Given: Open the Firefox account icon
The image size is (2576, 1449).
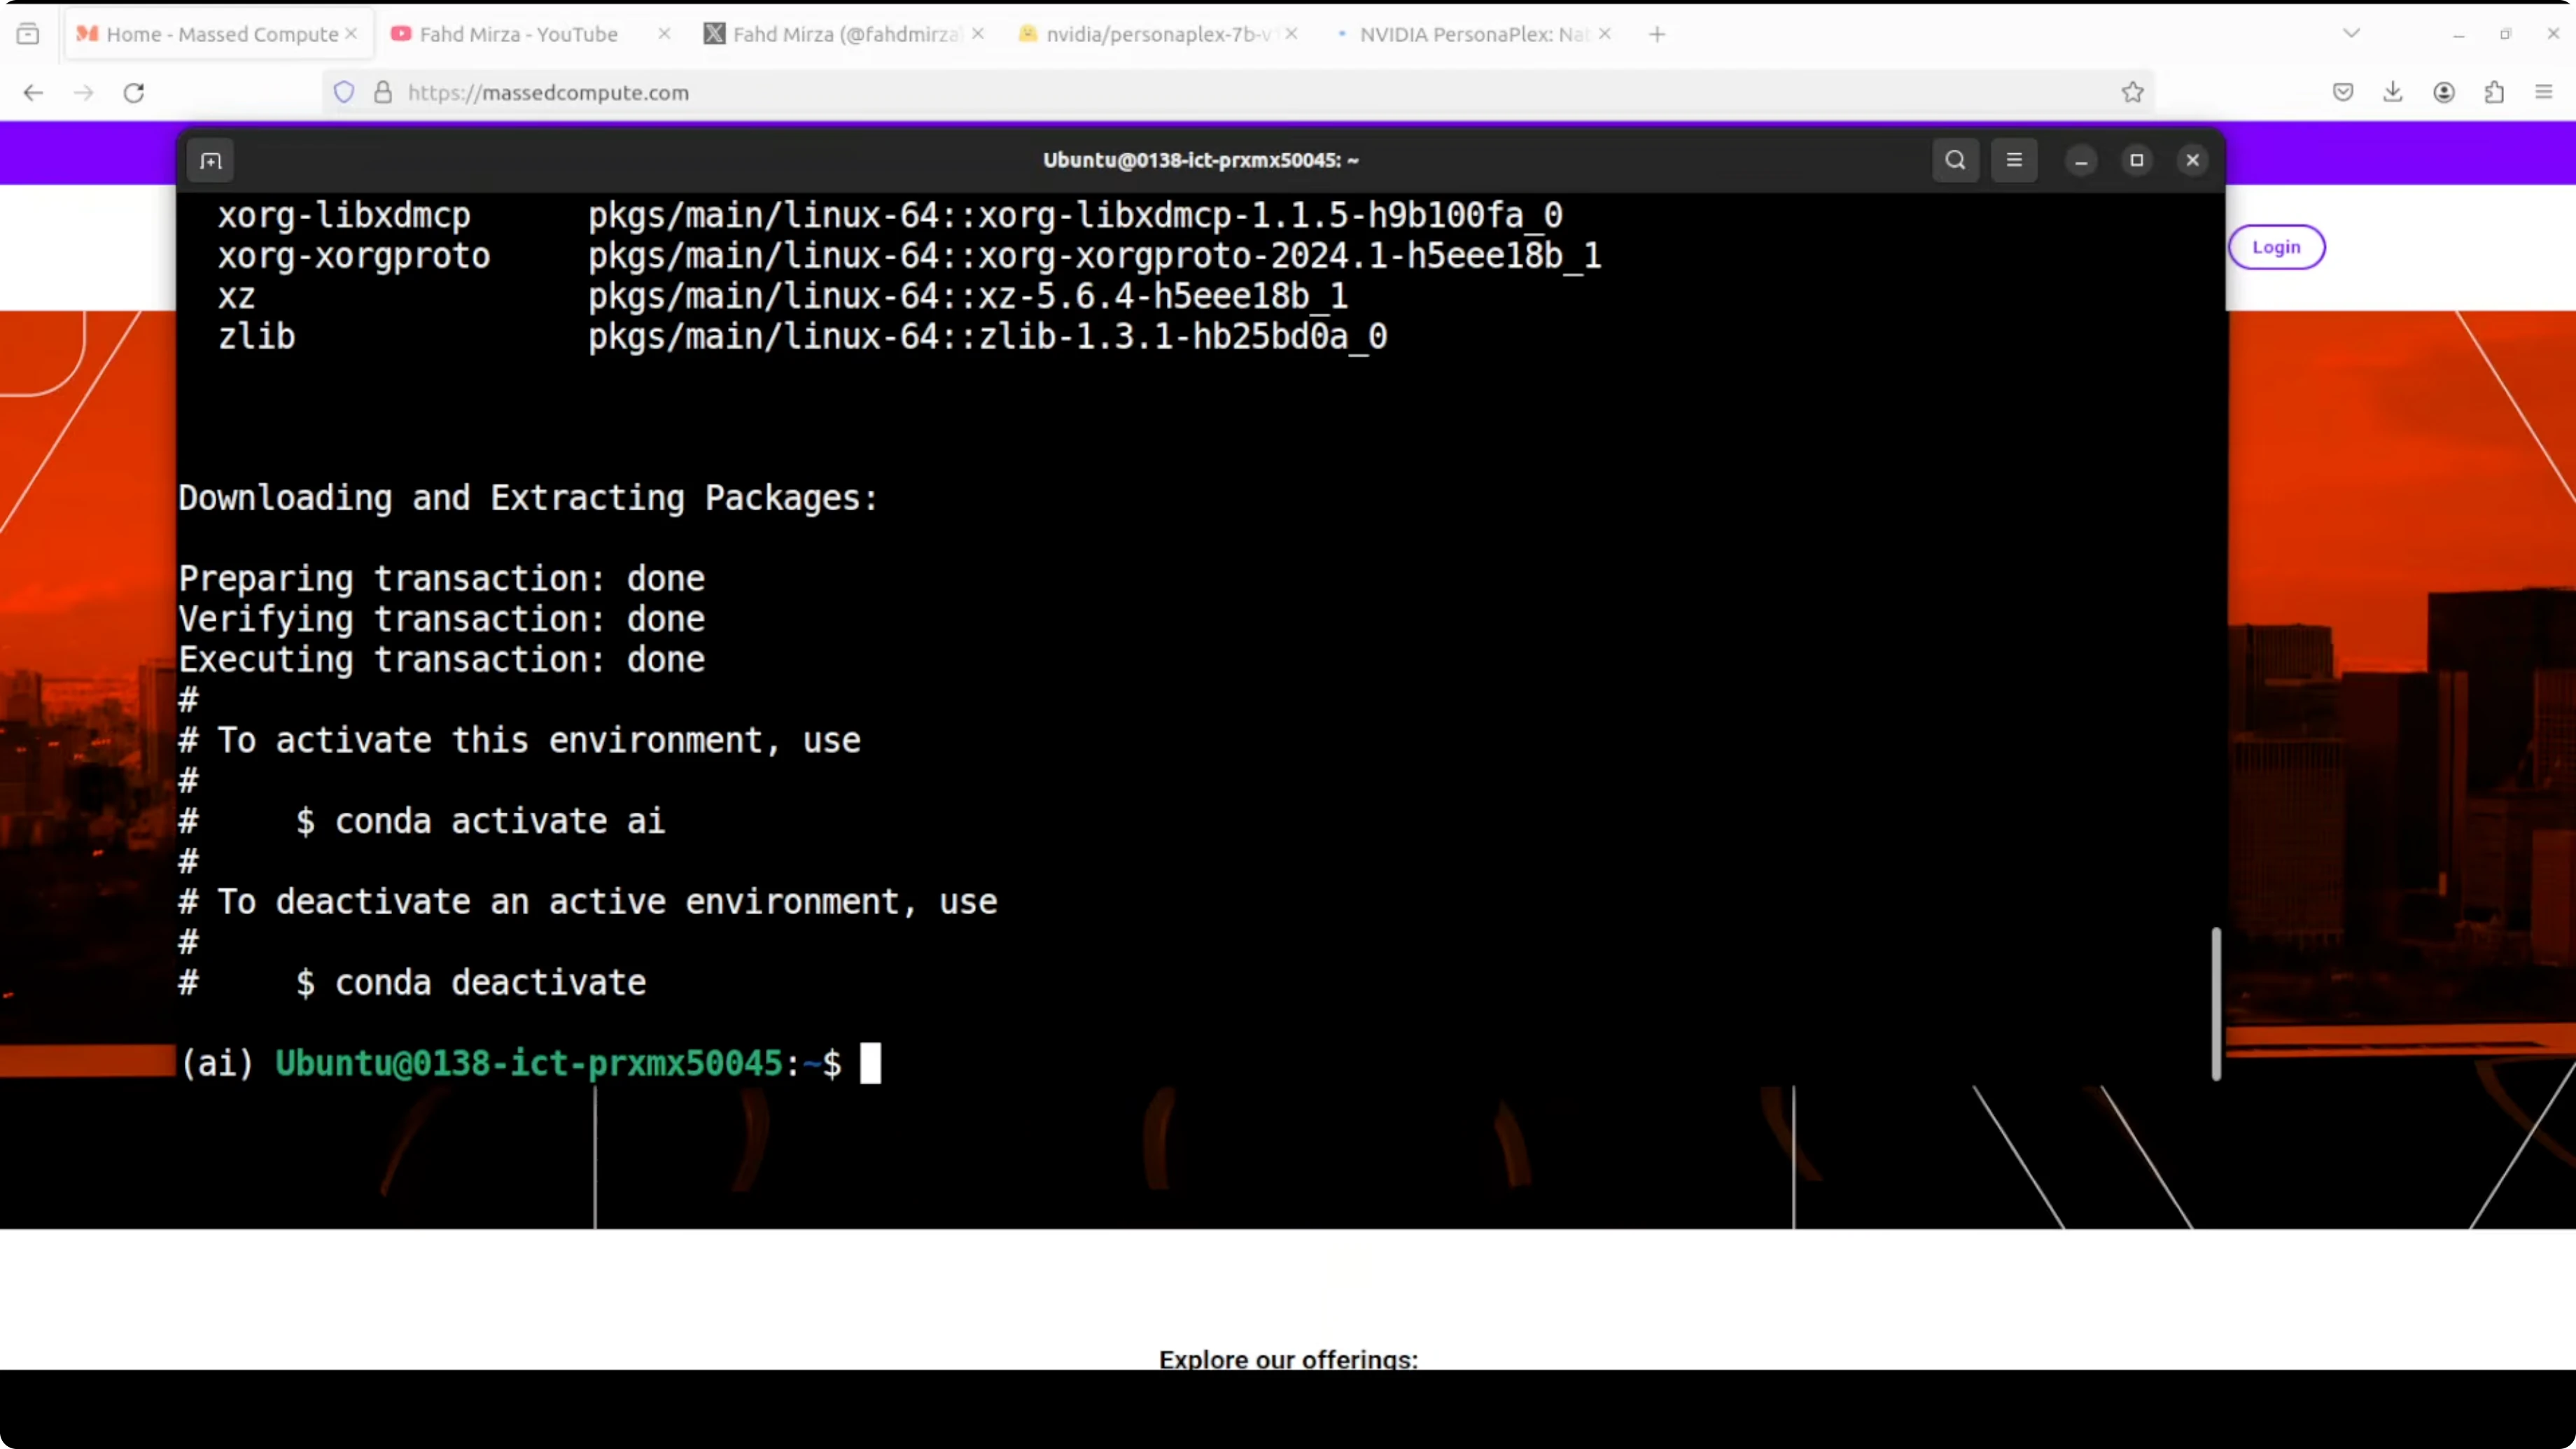Looking at the screenshot, I should (2444, 92).
